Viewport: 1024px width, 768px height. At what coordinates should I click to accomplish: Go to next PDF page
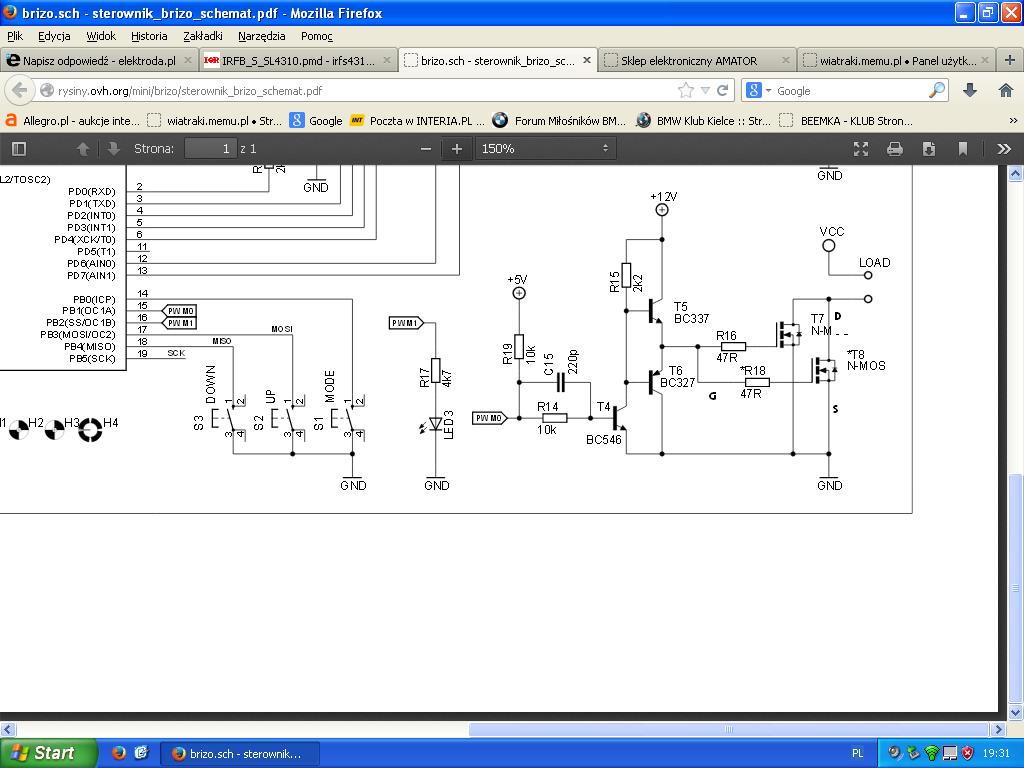pos(113,149)
